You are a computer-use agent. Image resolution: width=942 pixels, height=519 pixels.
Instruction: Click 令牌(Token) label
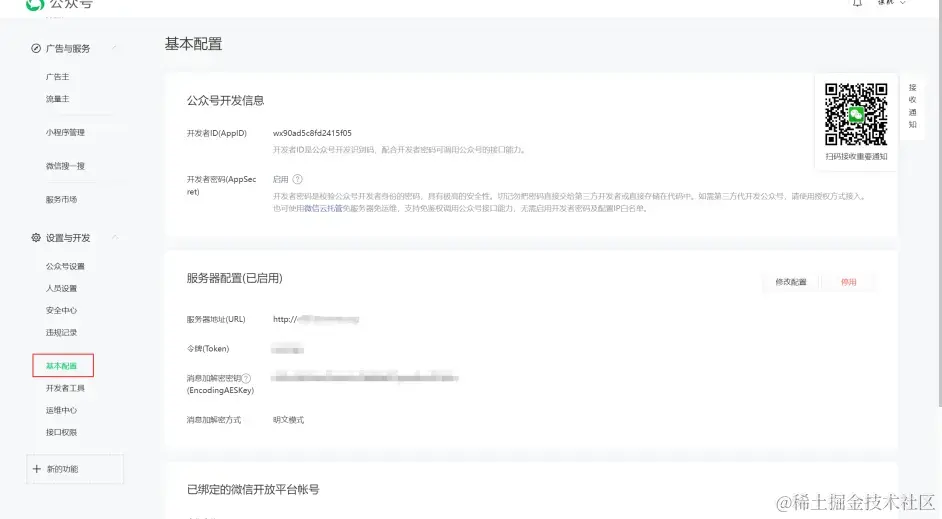click(208, 349)
